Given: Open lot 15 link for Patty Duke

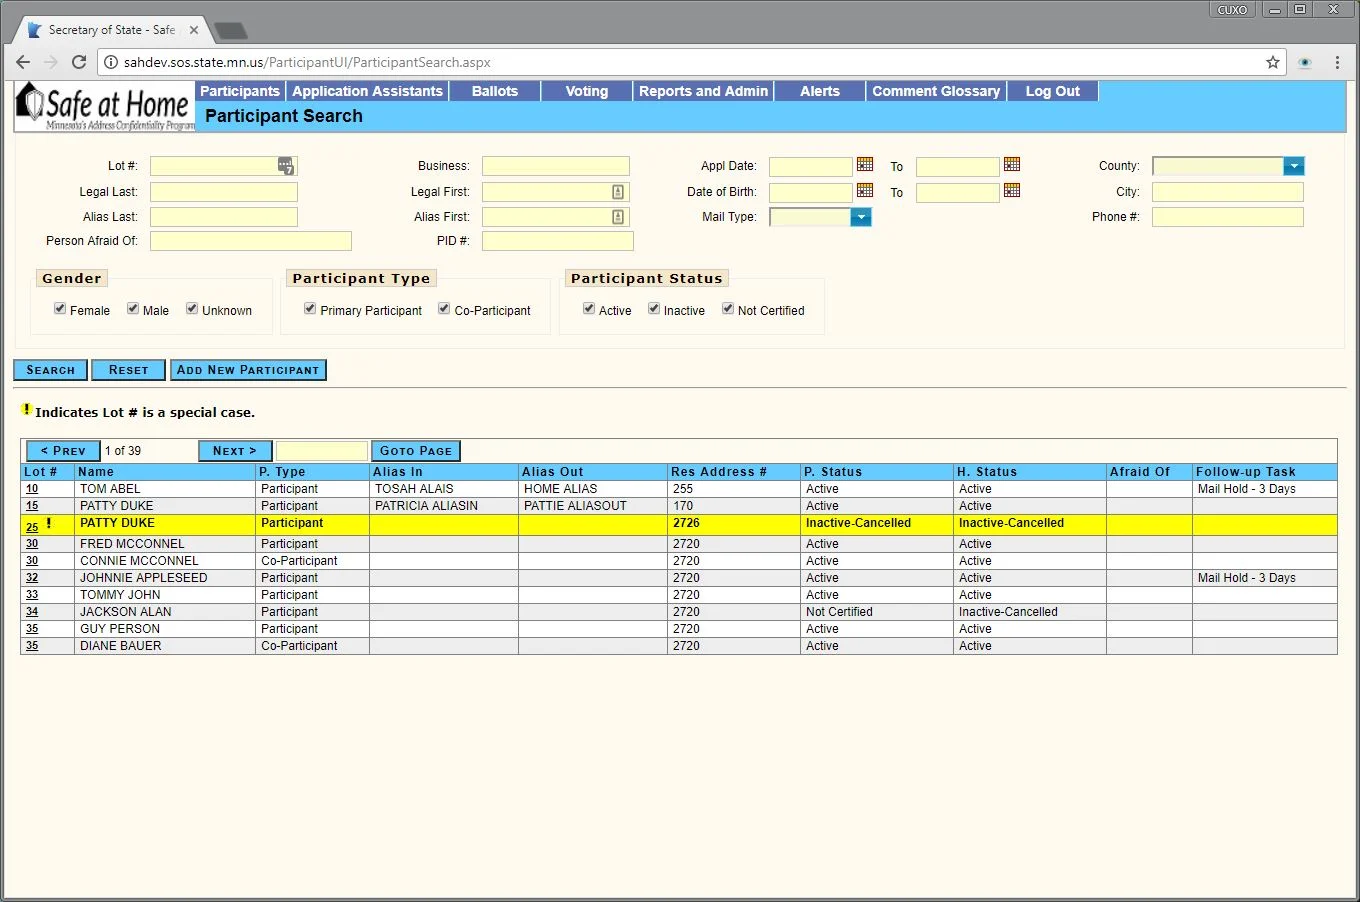Looking at the screenshot, I should point(32,506).
